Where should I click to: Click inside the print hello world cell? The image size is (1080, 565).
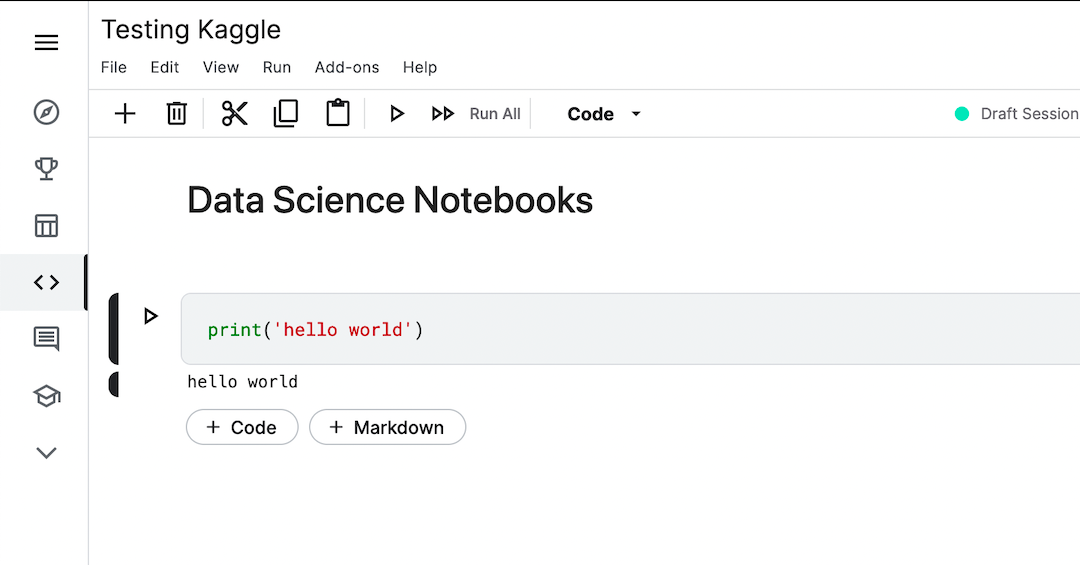(600, 330)
